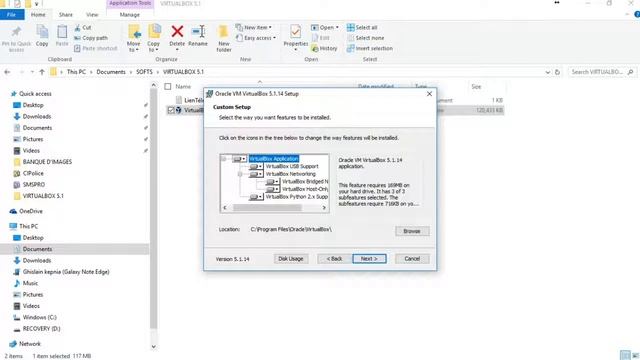
Task: Click Invert selection in ribbon
Action: coord(370,48)
